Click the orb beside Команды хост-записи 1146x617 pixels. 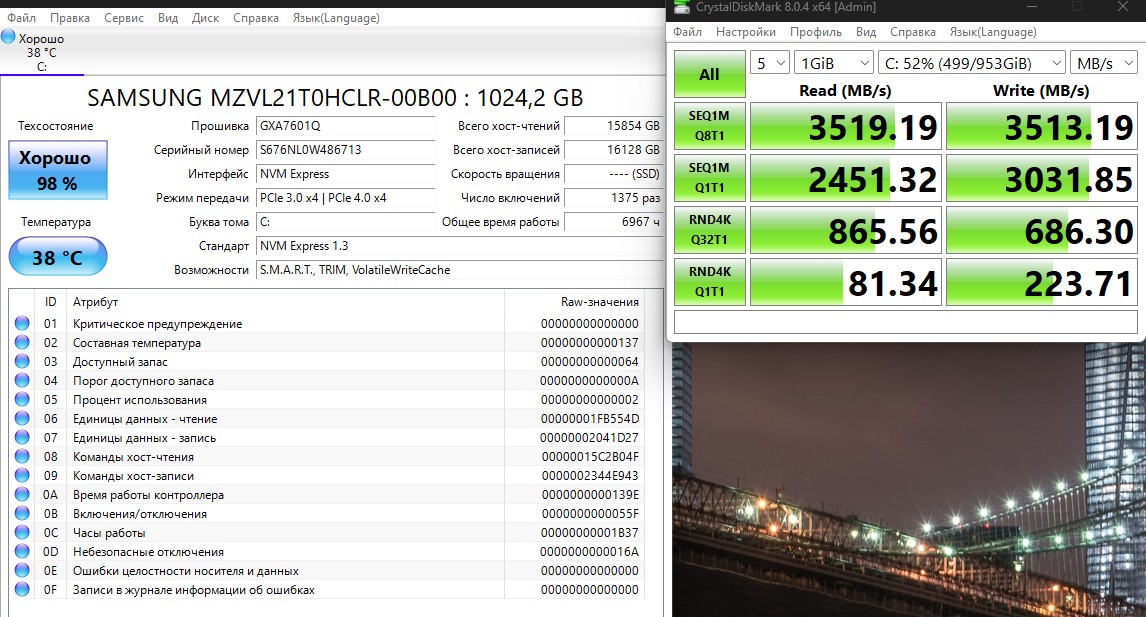point(22,475)
